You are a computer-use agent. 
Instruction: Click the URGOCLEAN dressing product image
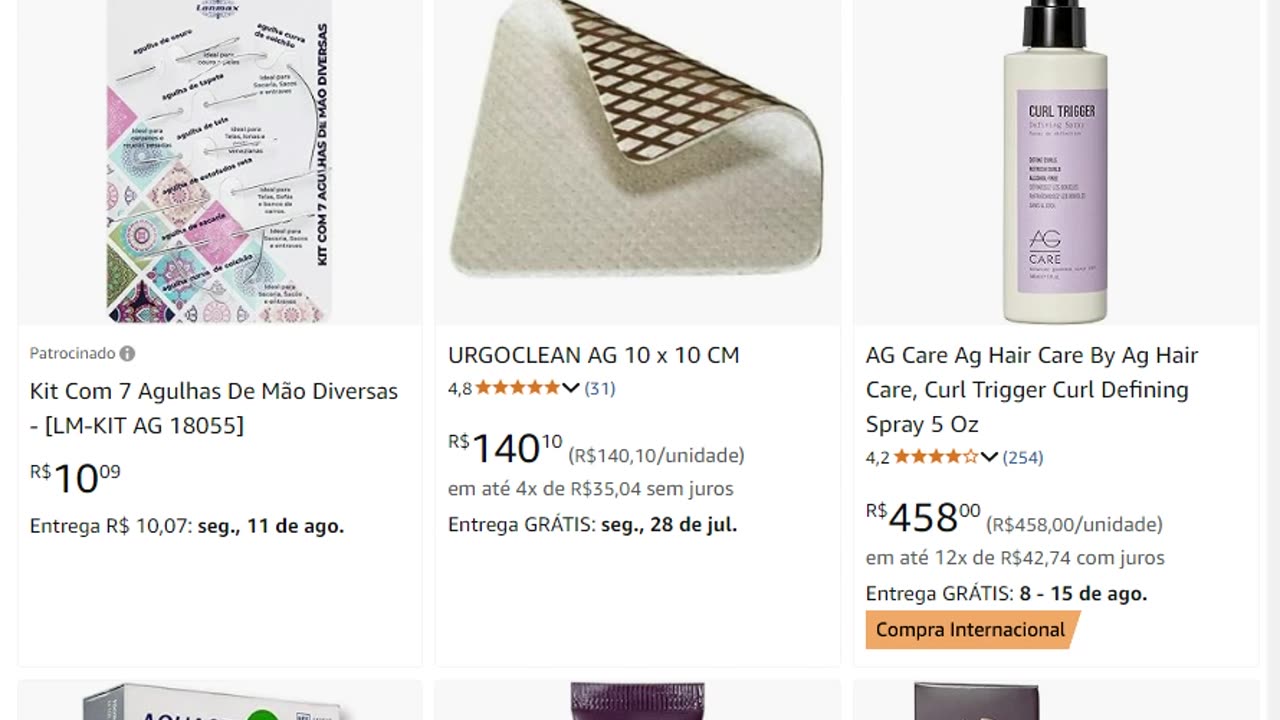tap(637, 140)
